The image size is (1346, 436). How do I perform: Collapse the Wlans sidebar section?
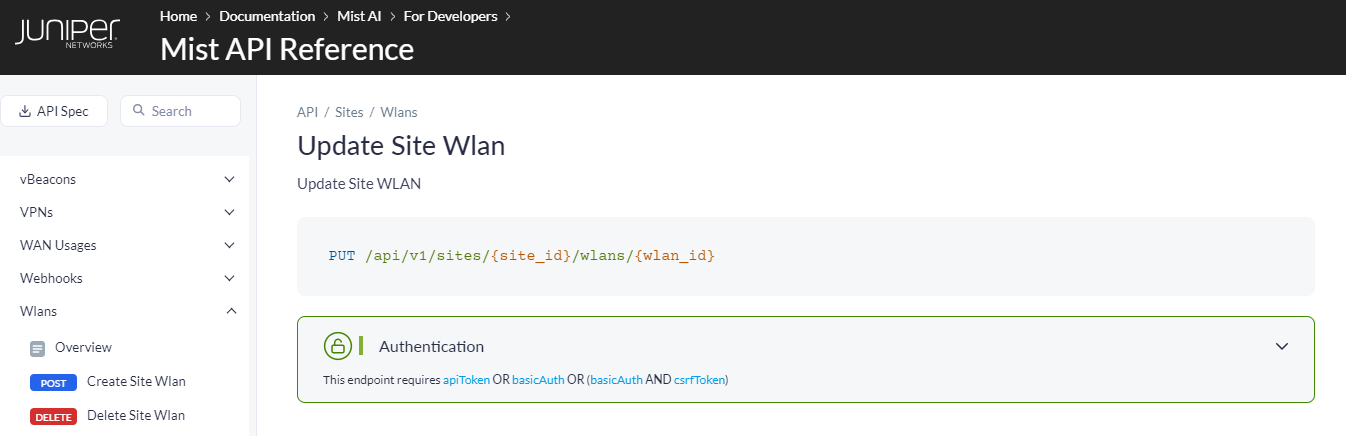231,311
